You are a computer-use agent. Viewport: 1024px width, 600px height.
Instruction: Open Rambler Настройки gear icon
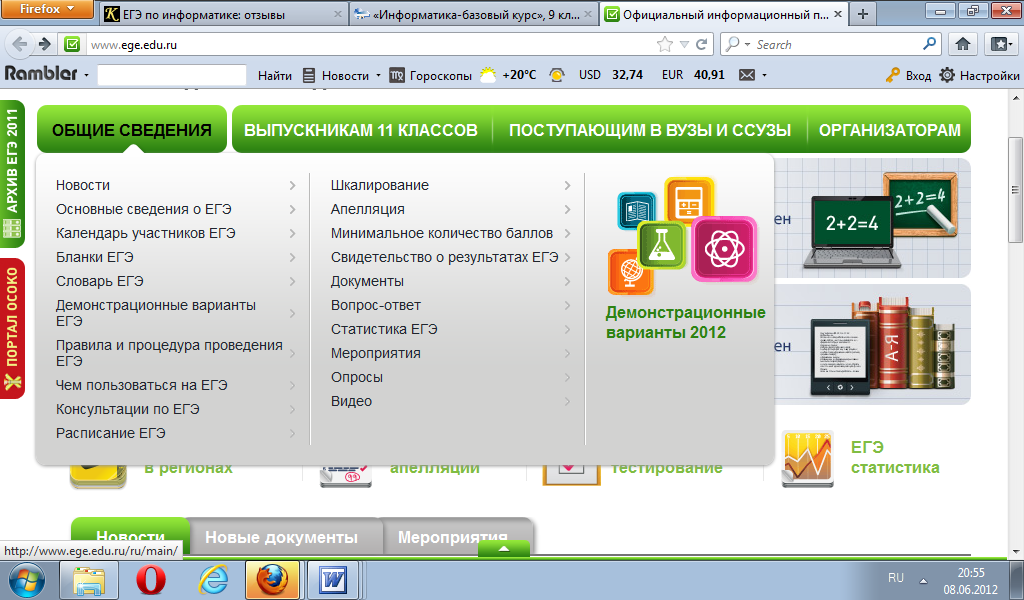pos(947,75)
